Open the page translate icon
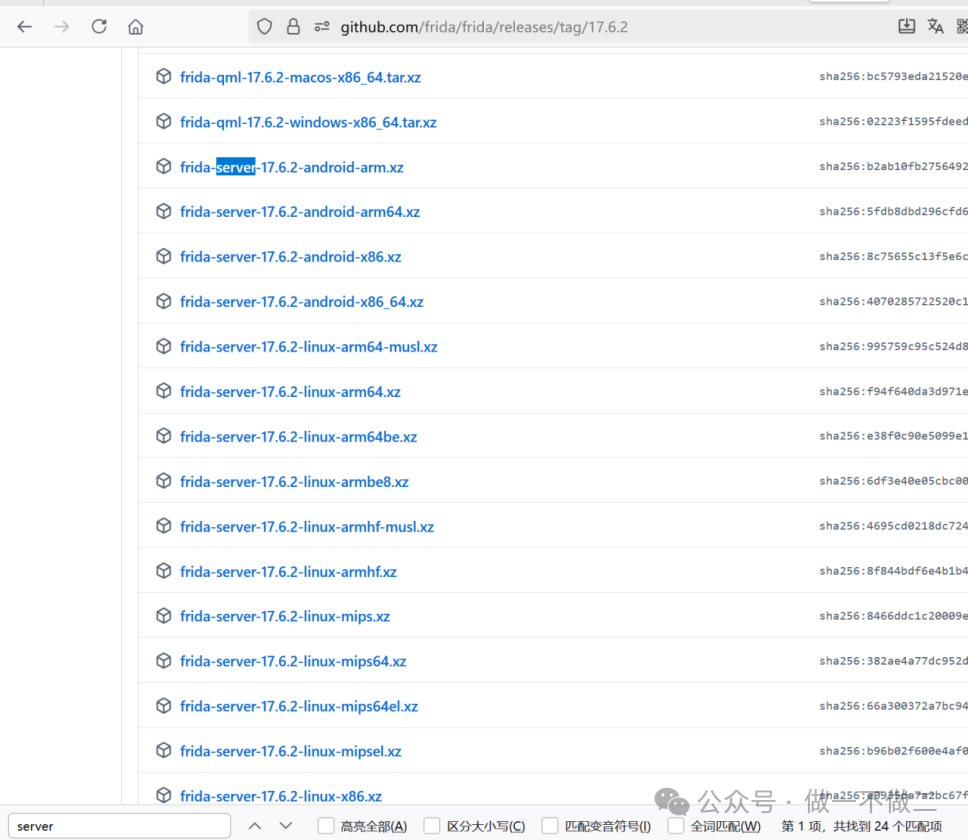 [934, 26]
